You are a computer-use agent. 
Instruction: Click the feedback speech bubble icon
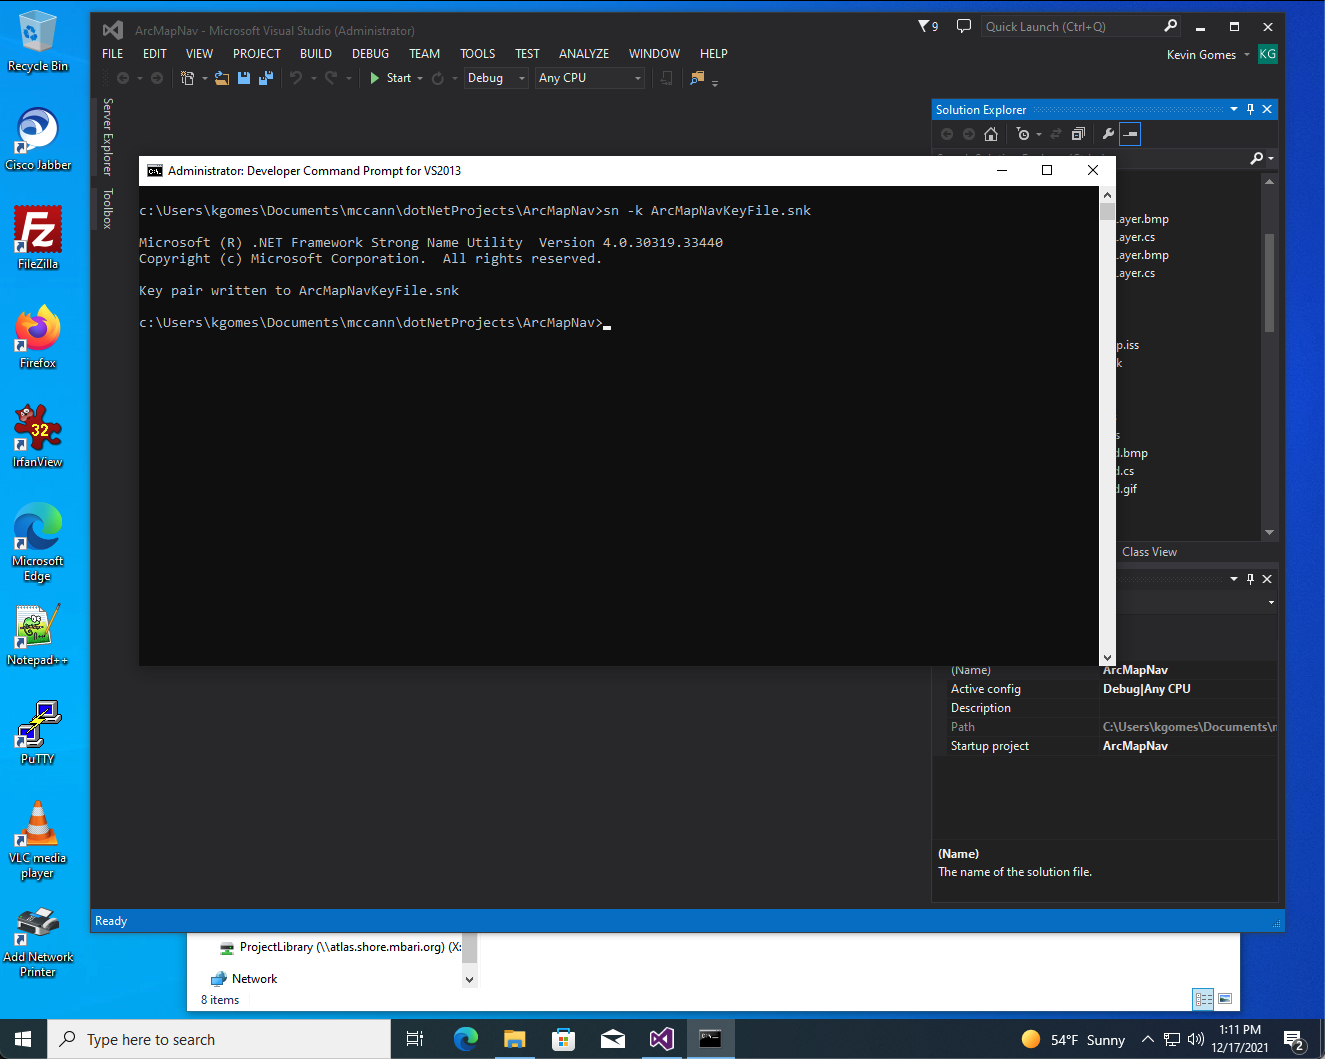click(963, 26)
